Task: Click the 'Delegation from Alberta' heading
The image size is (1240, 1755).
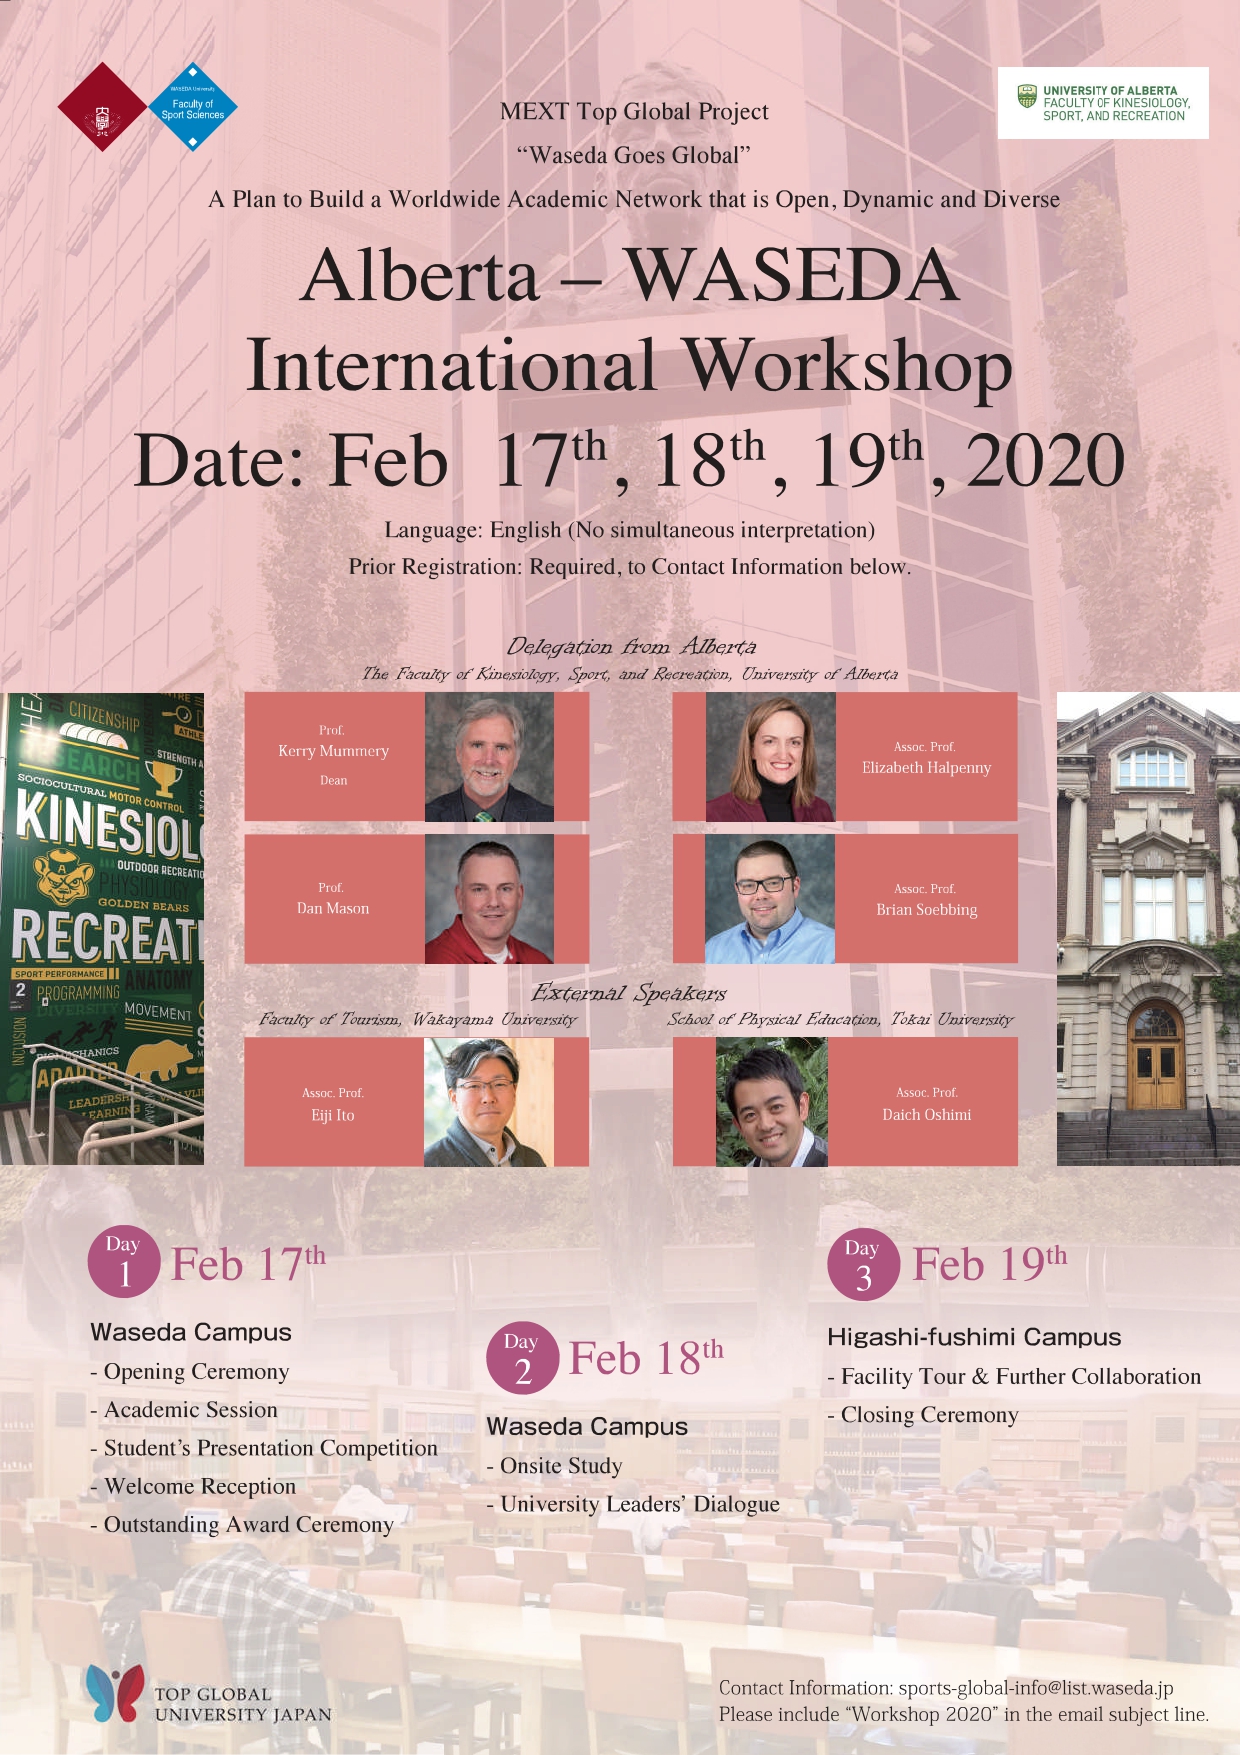Action: click(x=631, y=647)
